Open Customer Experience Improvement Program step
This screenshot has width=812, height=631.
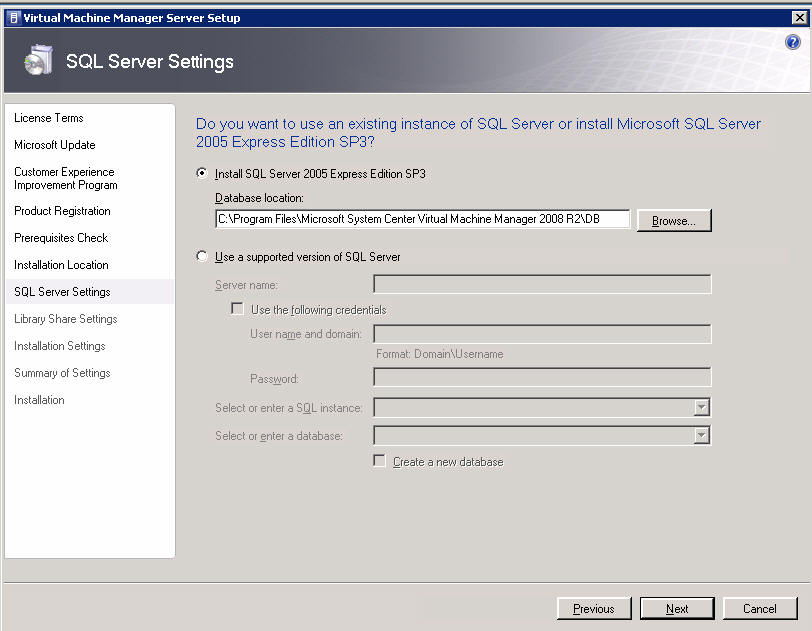coord(66,178)
